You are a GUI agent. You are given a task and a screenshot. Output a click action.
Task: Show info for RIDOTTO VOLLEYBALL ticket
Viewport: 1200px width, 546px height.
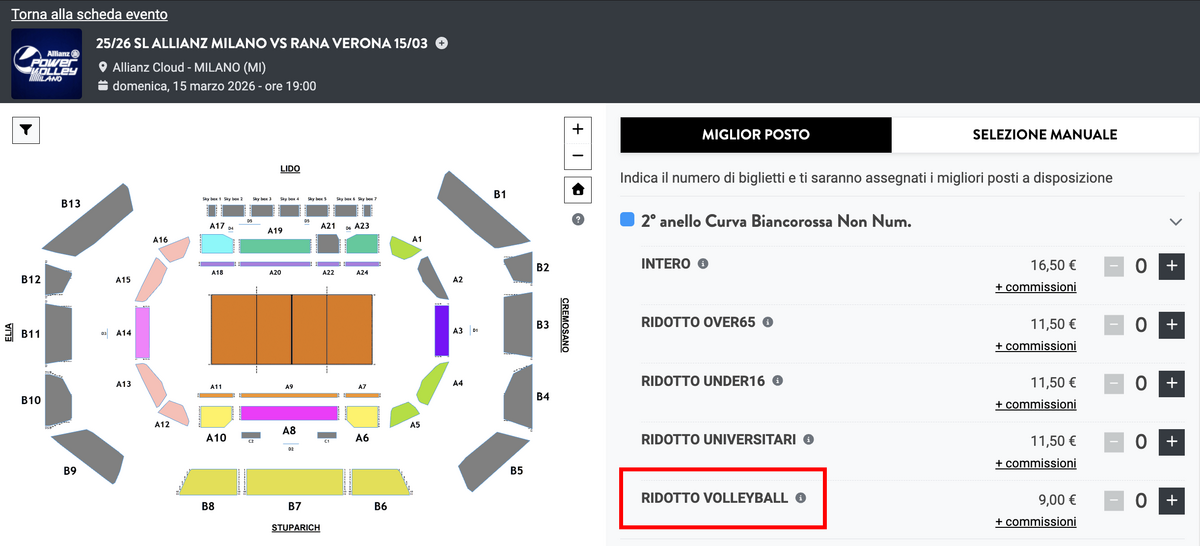(x=800, y=498)
